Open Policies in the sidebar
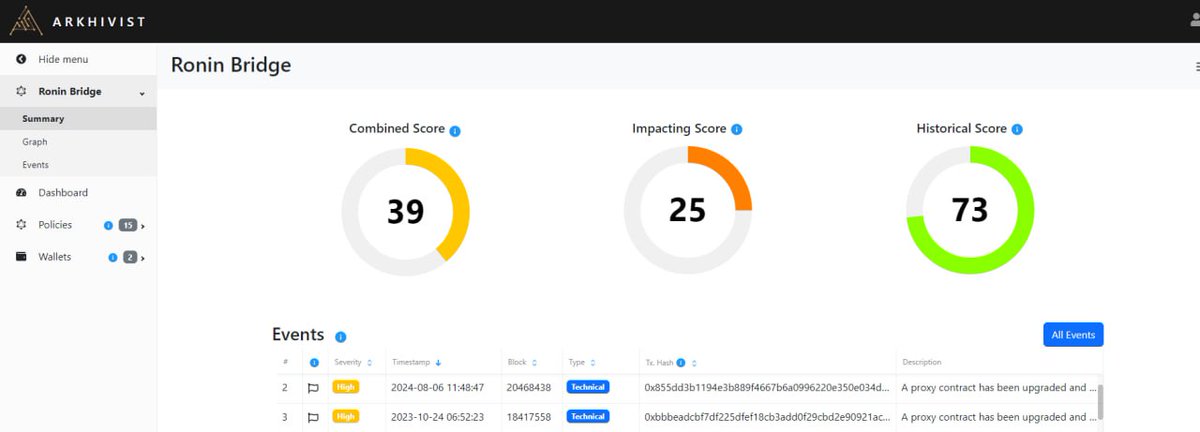1200x432 pixels. pyautogui.click(x=54, y=225)
